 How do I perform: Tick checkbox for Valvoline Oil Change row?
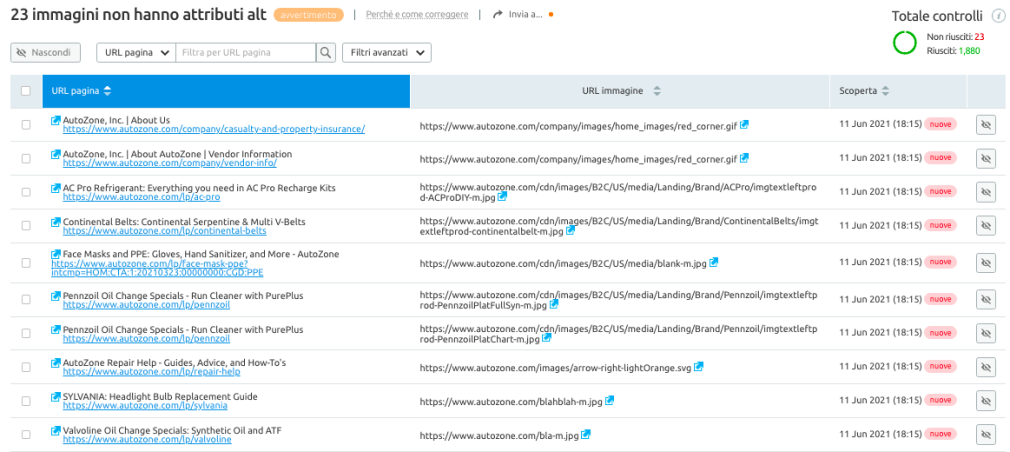point(26,435)
